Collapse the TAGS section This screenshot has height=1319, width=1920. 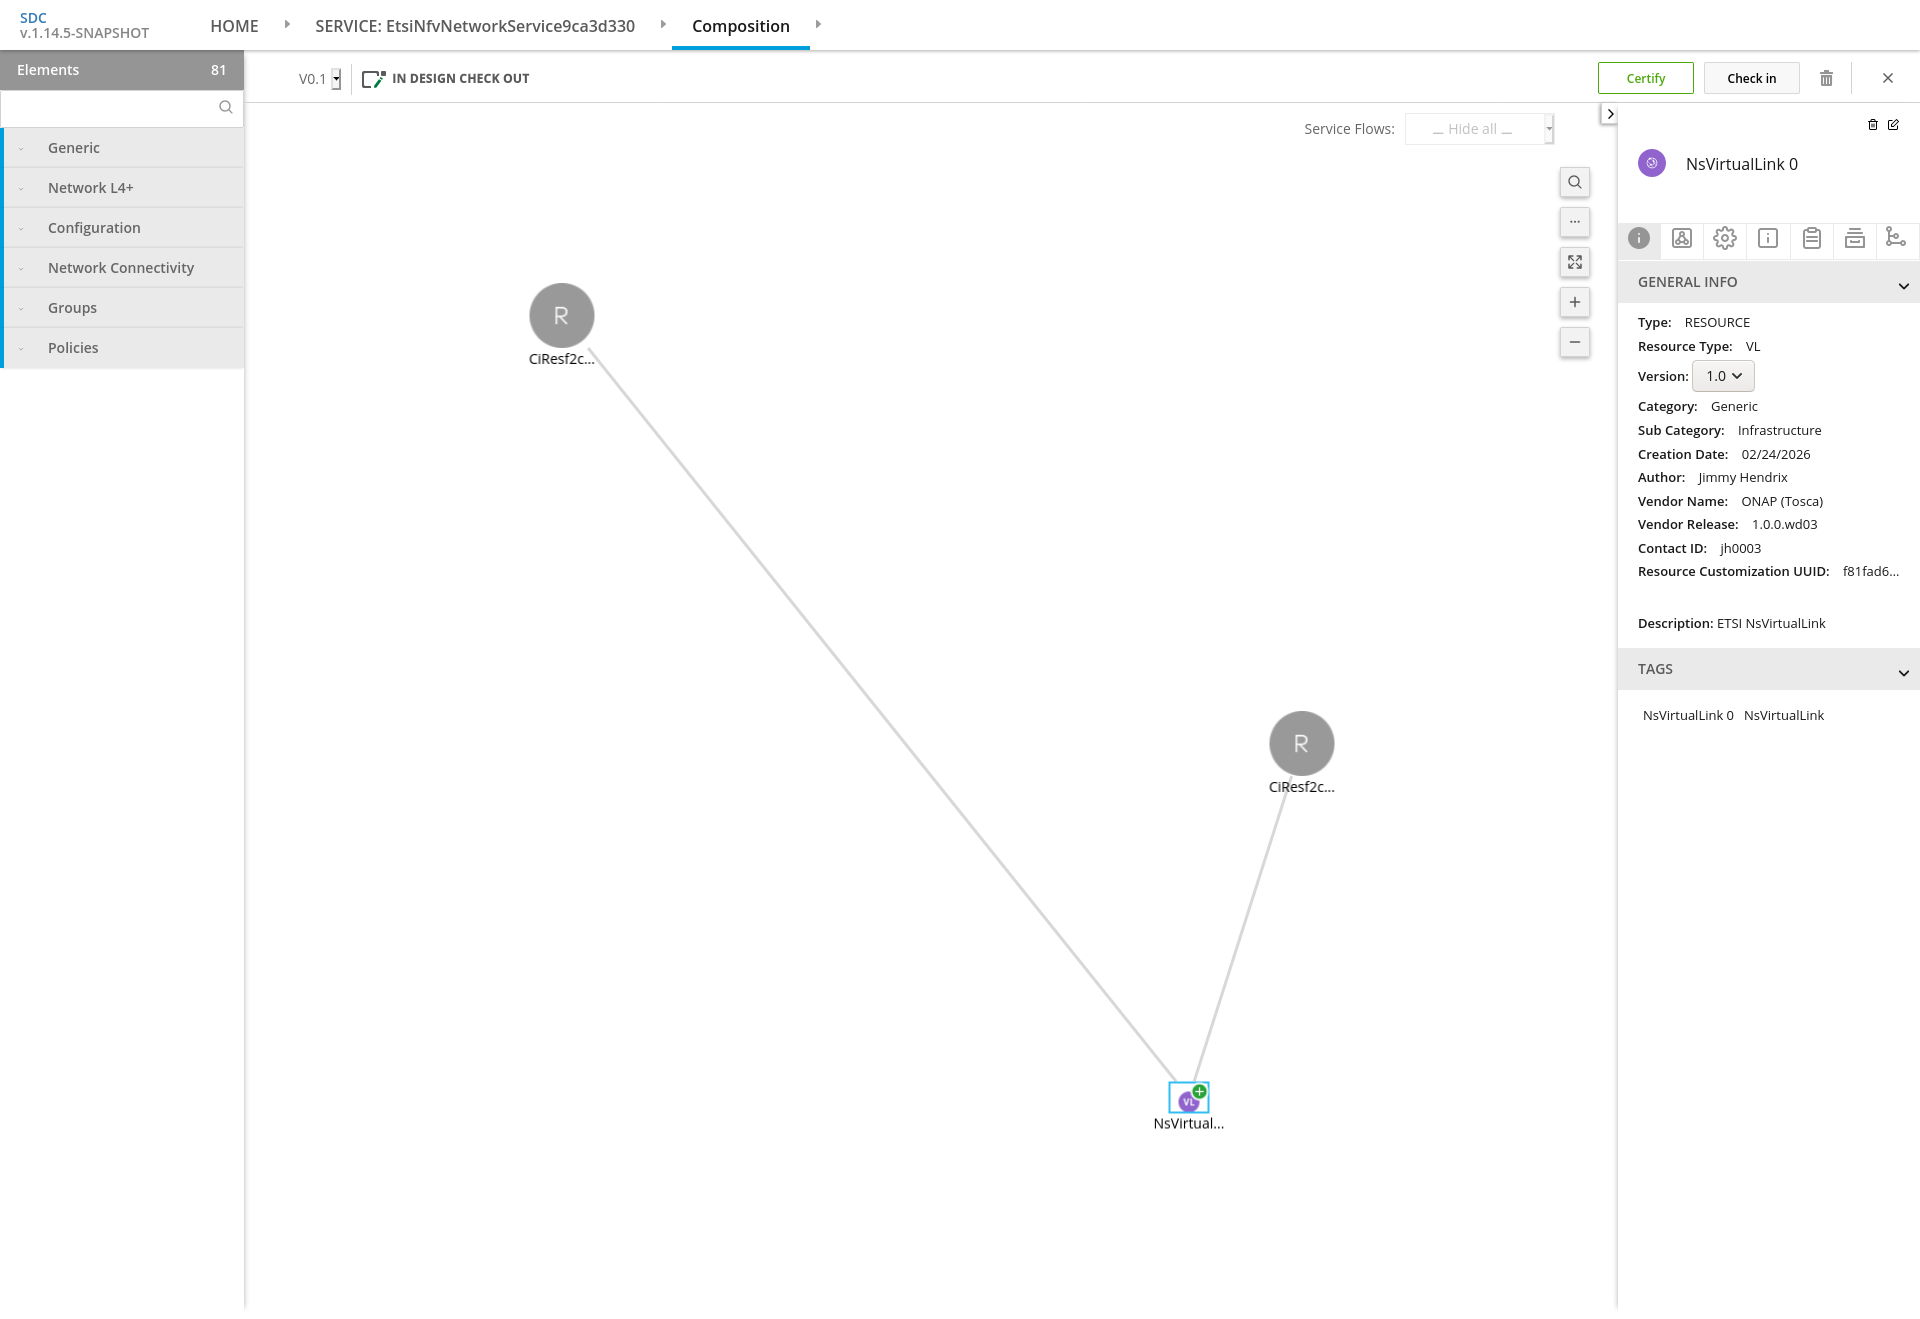pos(1903,673)
